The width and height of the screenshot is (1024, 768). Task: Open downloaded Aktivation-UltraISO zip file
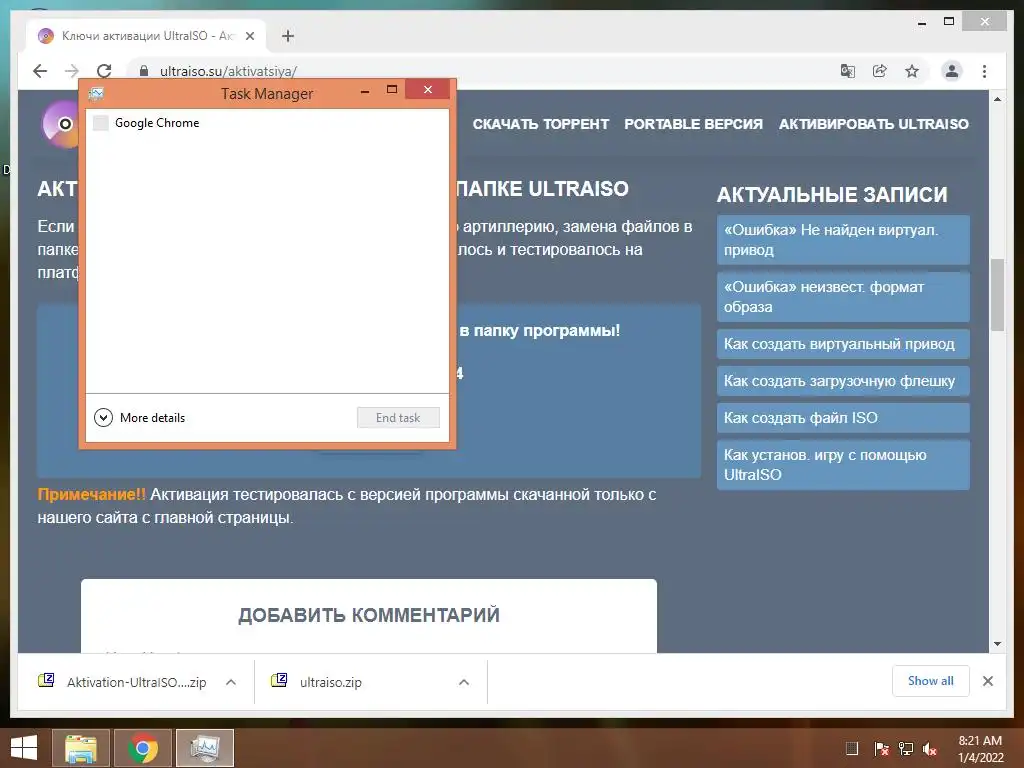(x=122, y=682)
